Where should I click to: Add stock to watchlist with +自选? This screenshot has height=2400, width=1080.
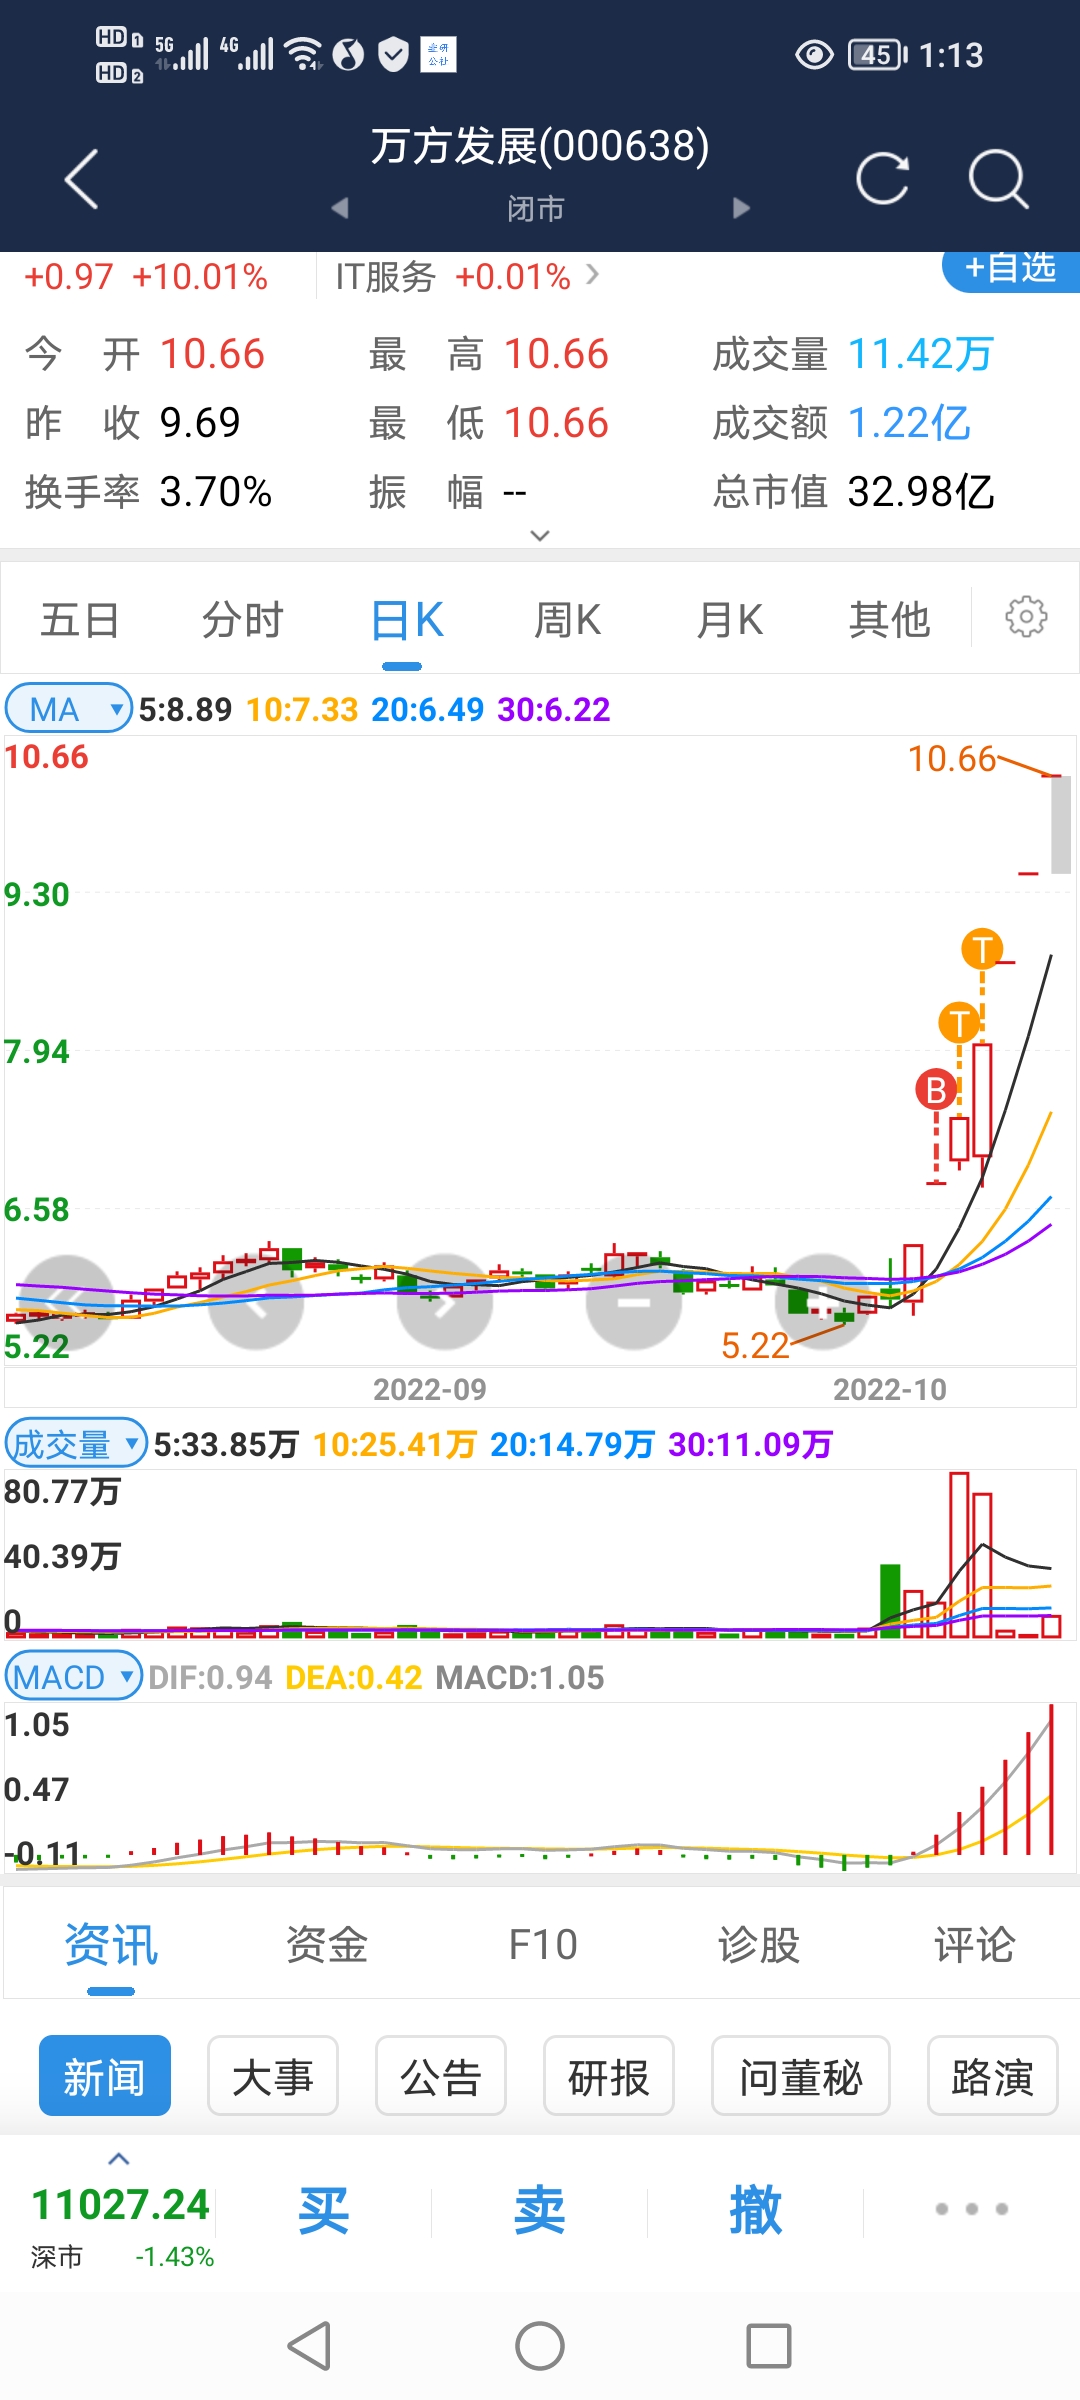pos(1010,269)
